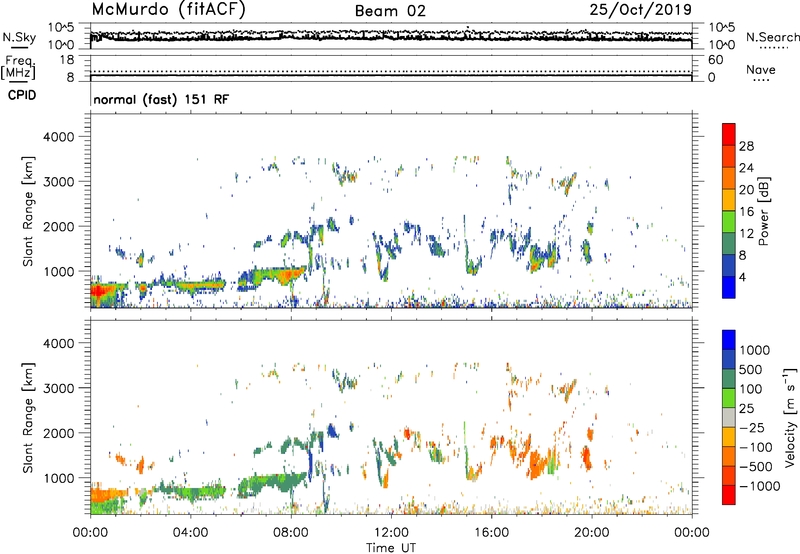Image resolution: width=800 pixels, height=554 pixels.
Task: Click the 'Slant Range [km]' label on the velocity panel
Action: click(x=28, y=418)
